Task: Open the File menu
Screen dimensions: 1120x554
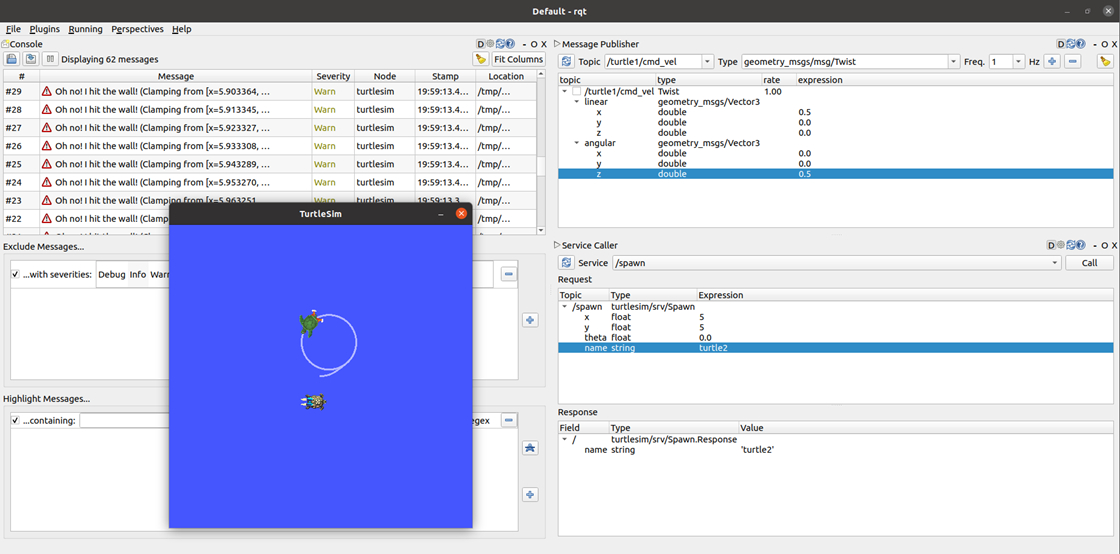Action: click(13, 29)
